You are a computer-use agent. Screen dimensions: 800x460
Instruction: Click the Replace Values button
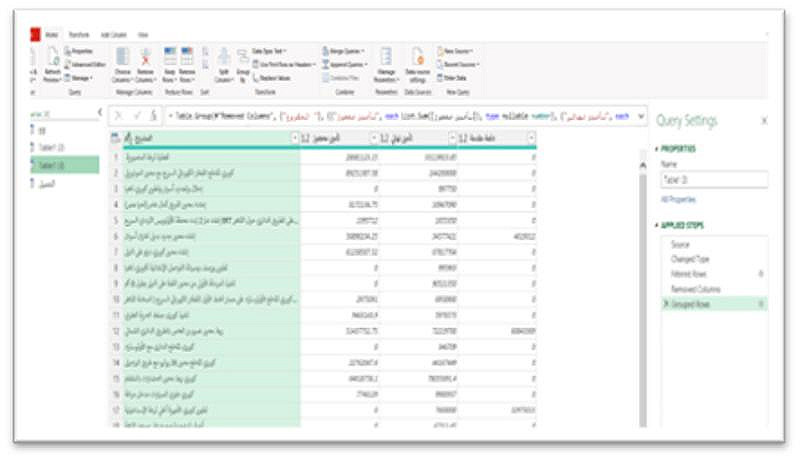pos(271,78)
